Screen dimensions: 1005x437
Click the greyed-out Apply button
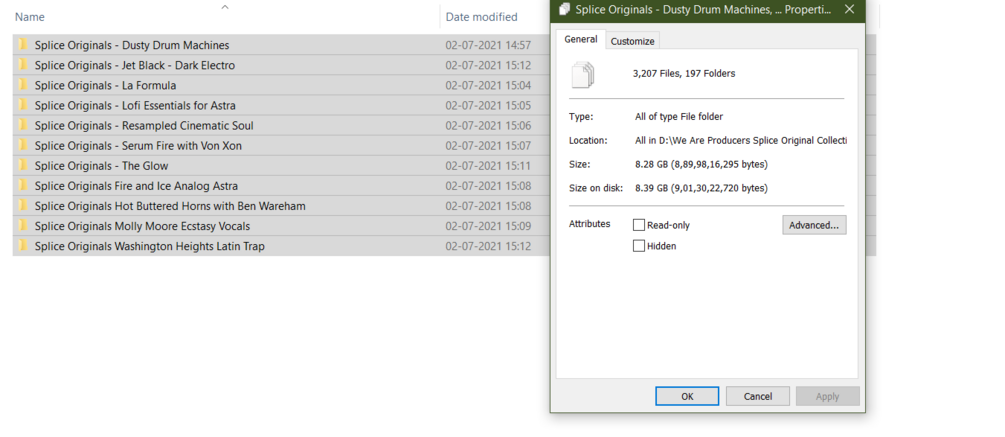click(x=827, y=396)
